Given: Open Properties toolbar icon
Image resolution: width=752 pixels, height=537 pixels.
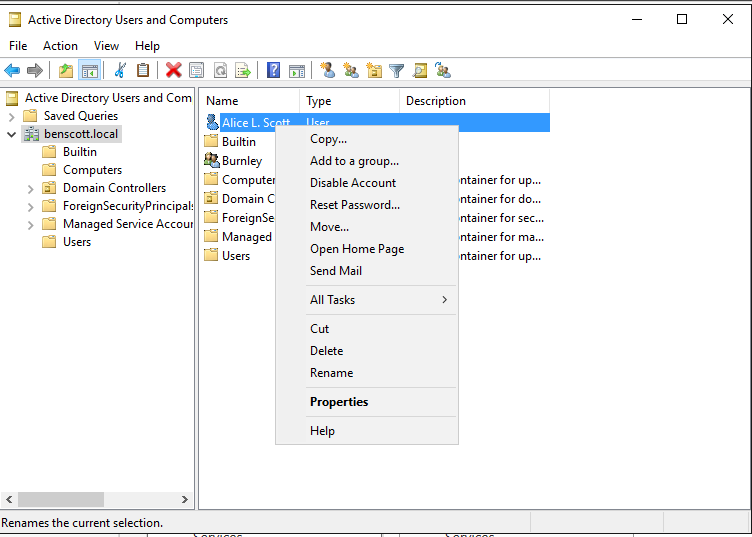Looking at the screenshot, I should point(196,70).
